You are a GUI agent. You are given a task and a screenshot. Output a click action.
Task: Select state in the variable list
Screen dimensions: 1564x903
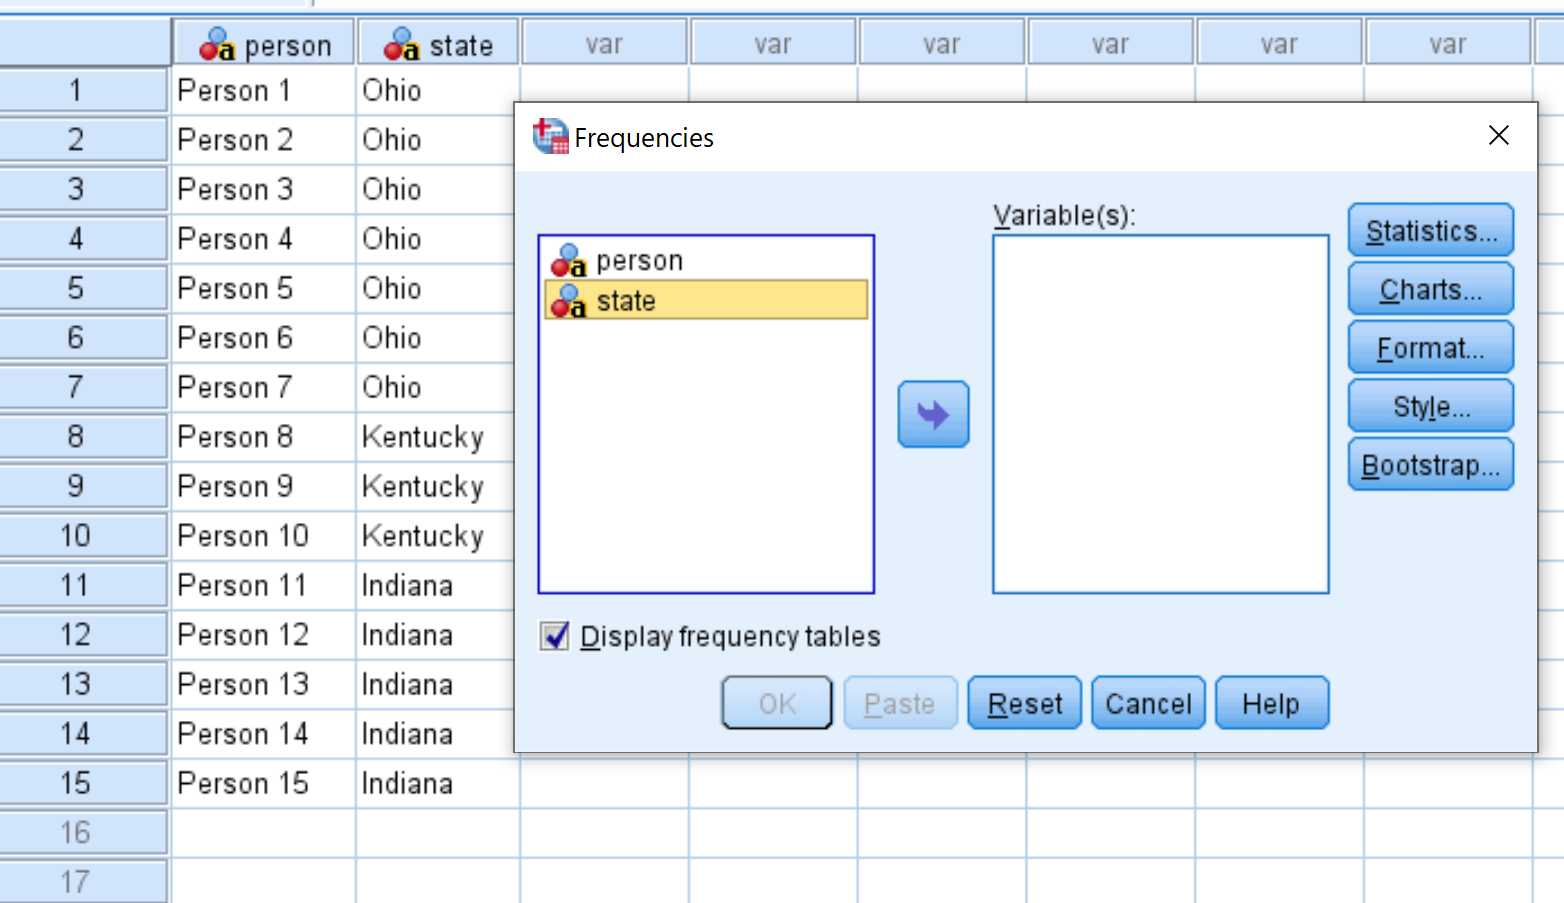click(x=706, y=300)
